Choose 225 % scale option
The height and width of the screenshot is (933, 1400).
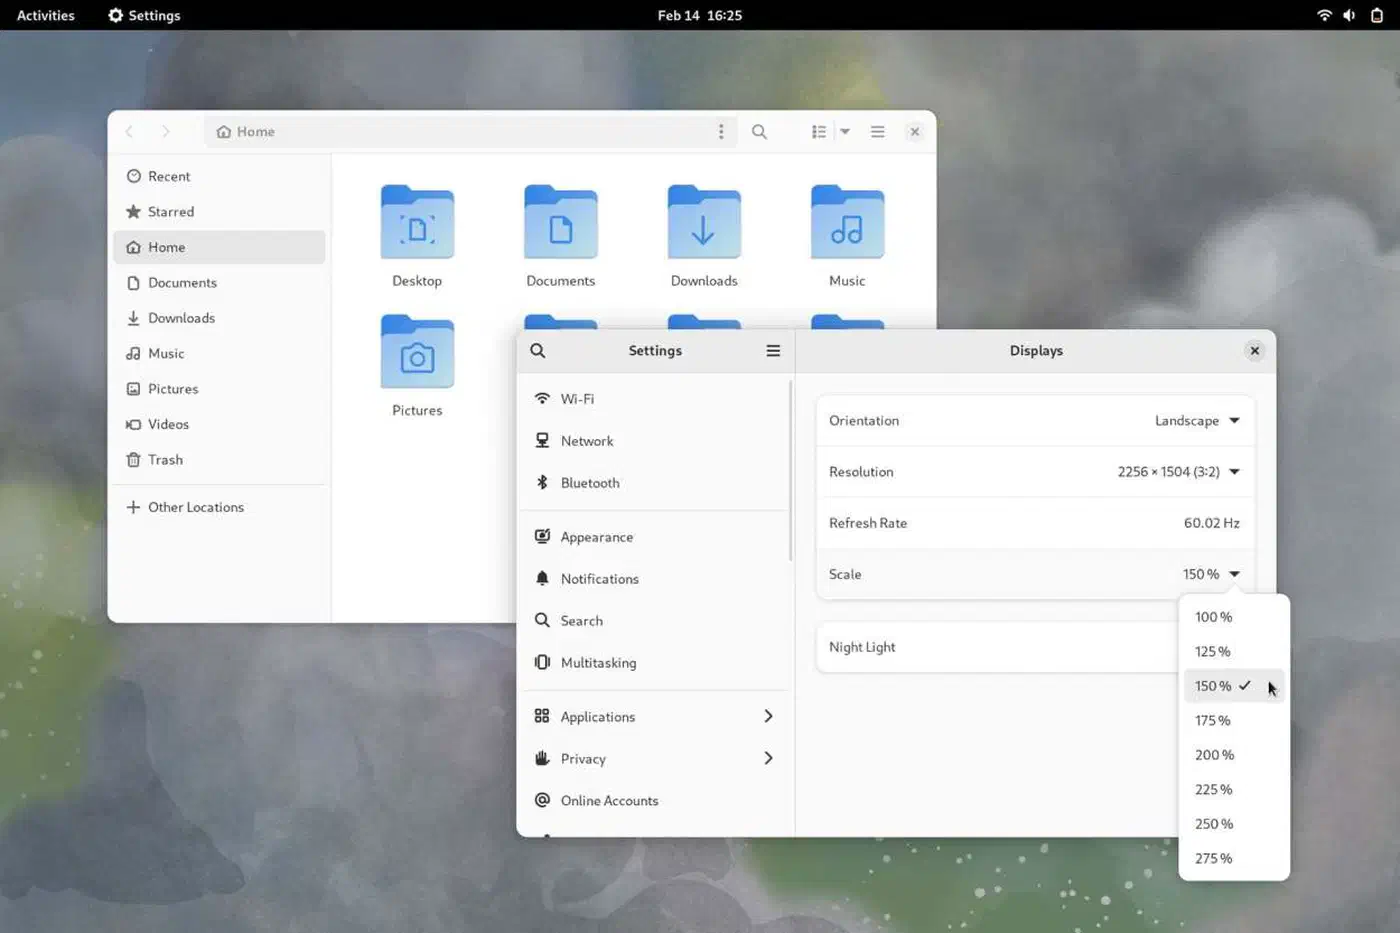1234,790
